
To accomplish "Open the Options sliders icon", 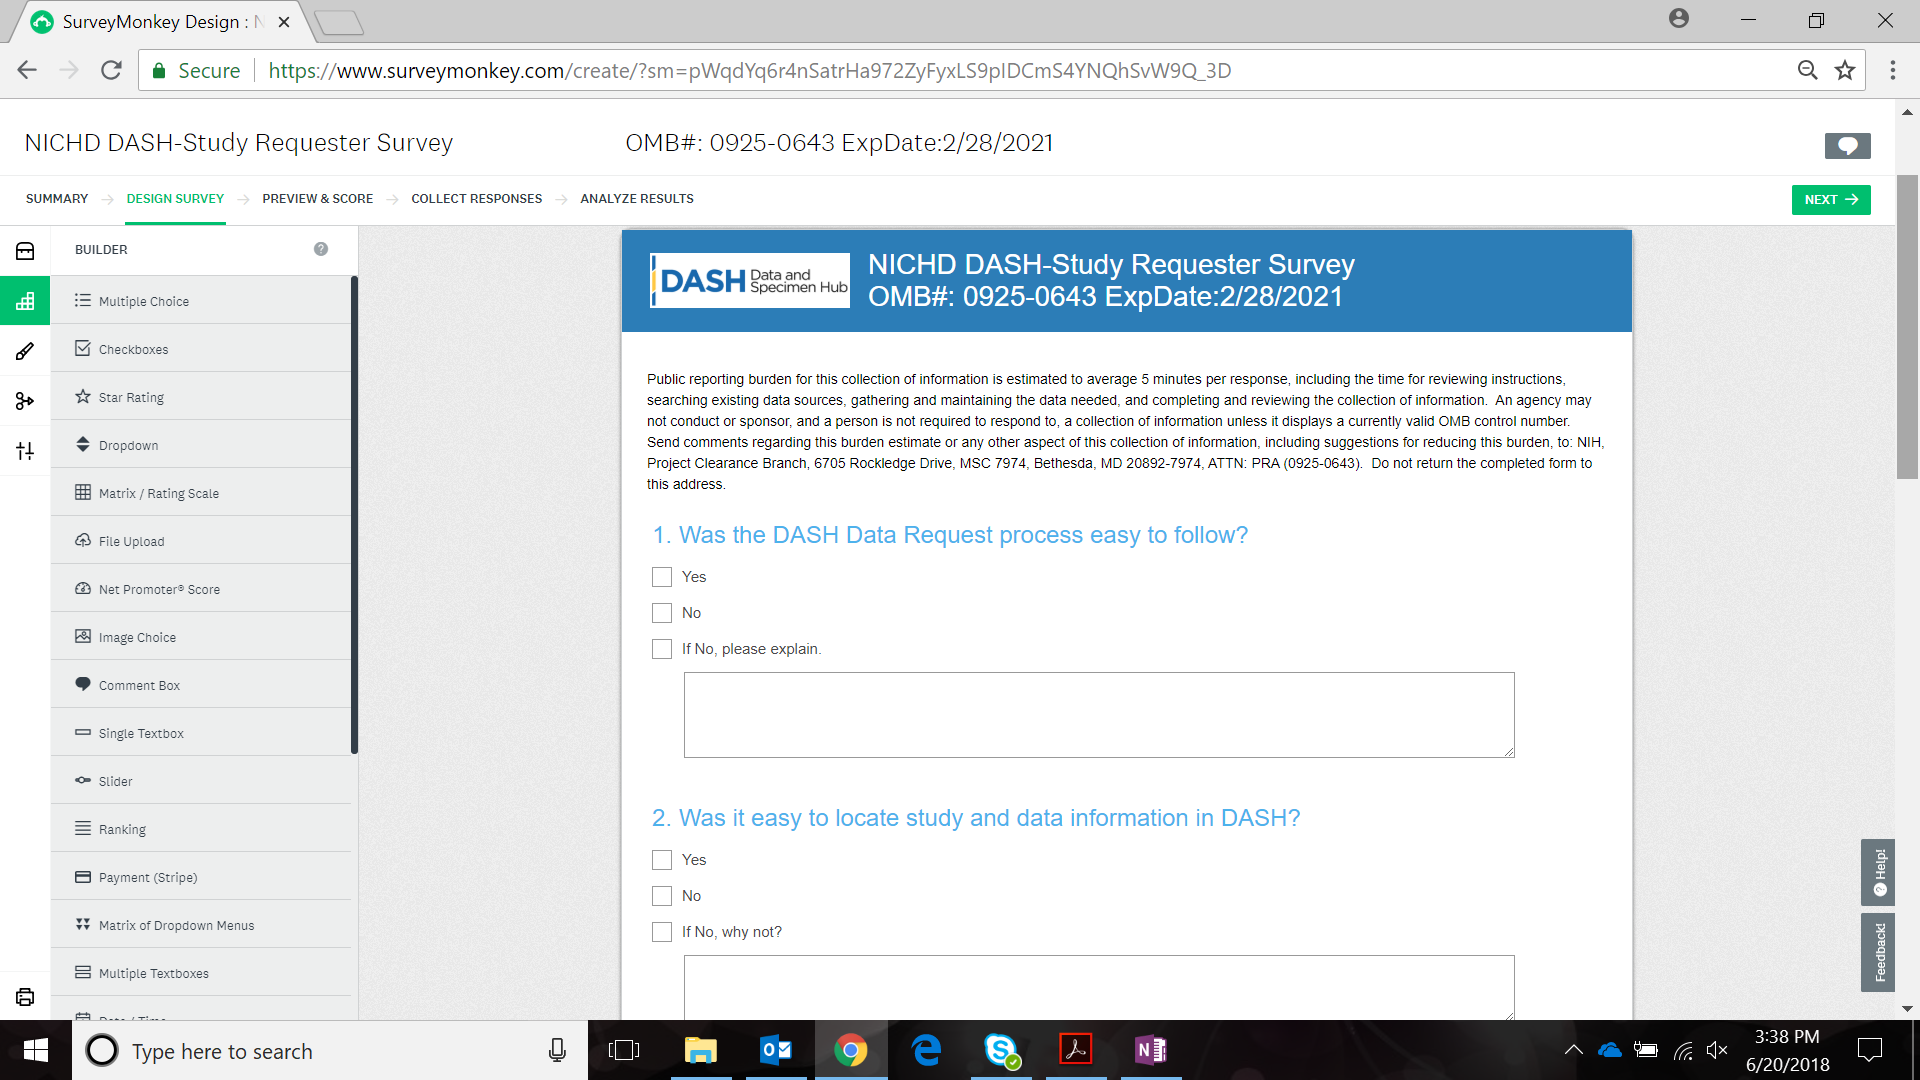I will [x=25, y=451].
